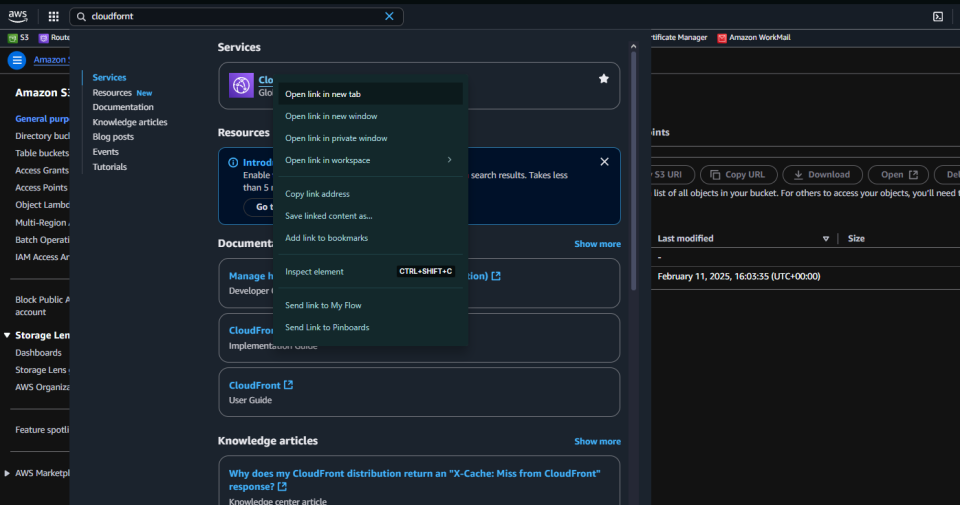Image resolution: width=960 pixels, height=505 pixels.
Task: Select Tutorials search category
Action: tap(110, 166)
